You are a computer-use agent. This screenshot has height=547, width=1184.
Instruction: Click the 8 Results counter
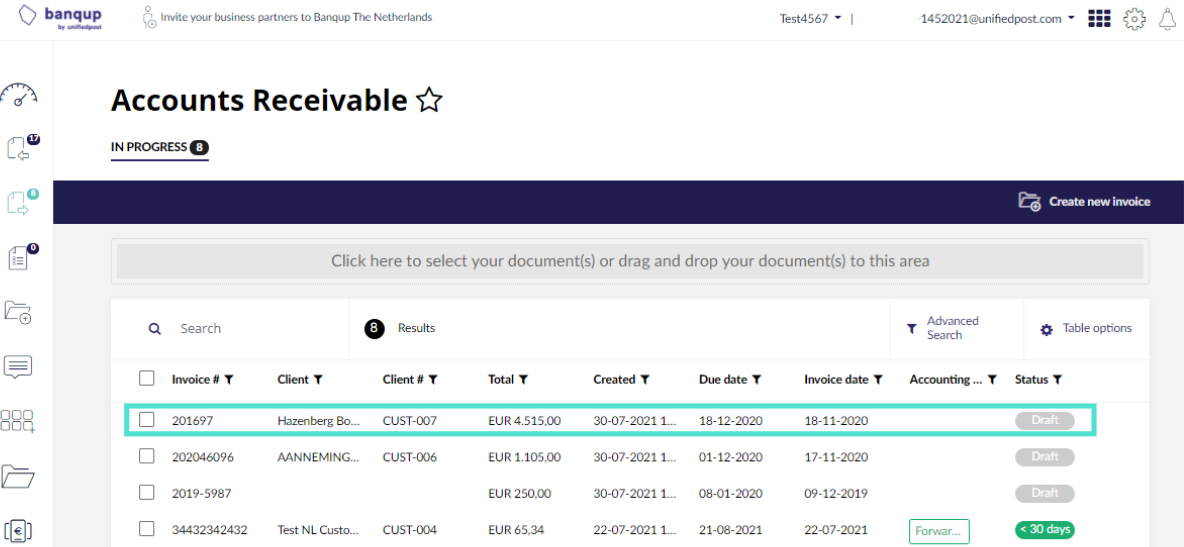click(401, 328)
